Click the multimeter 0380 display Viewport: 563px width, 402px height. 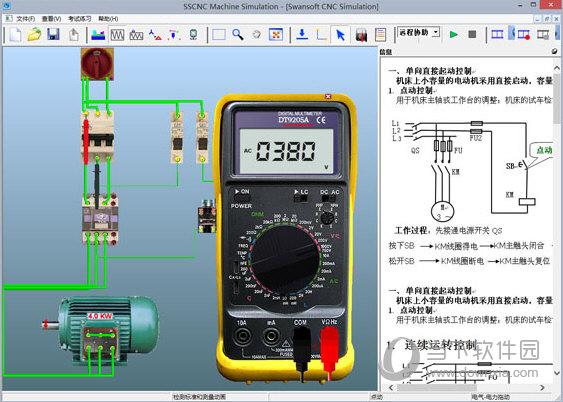click(x=286, y=151)
